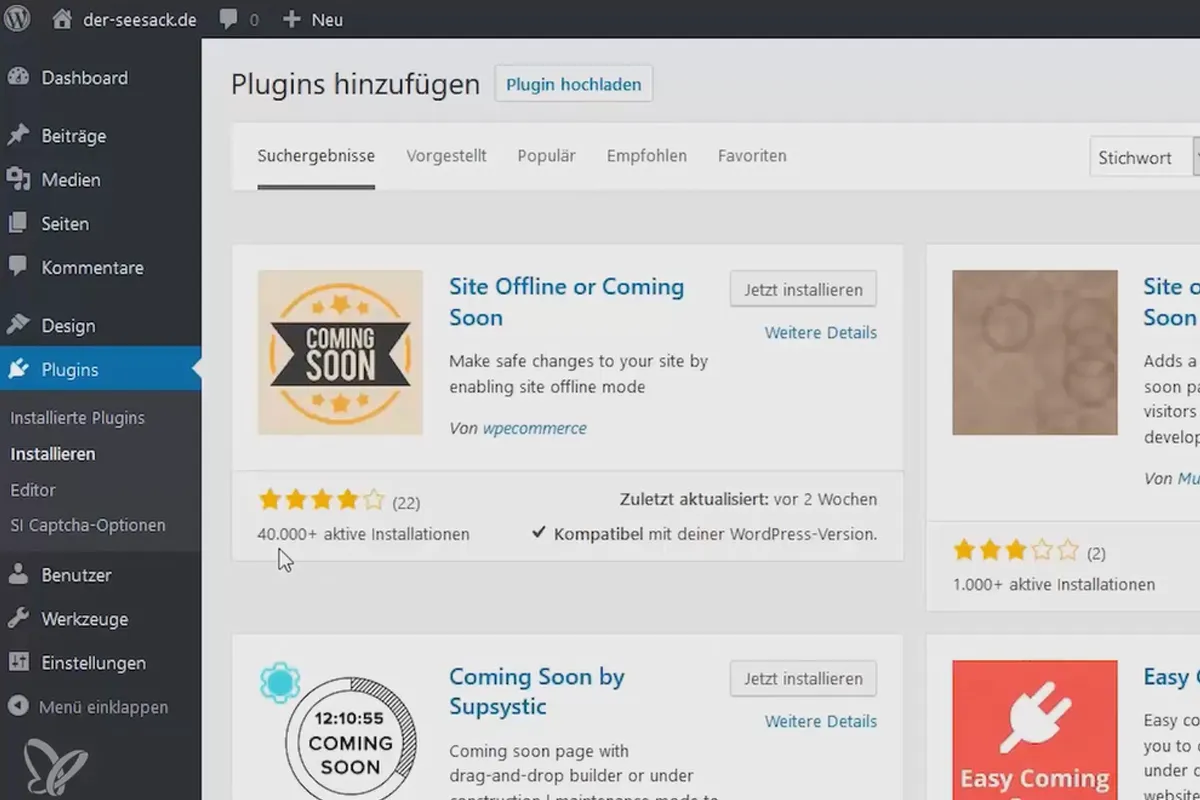Click the collapse arrow icon beside Menü einklappen

tap(18, 707)
